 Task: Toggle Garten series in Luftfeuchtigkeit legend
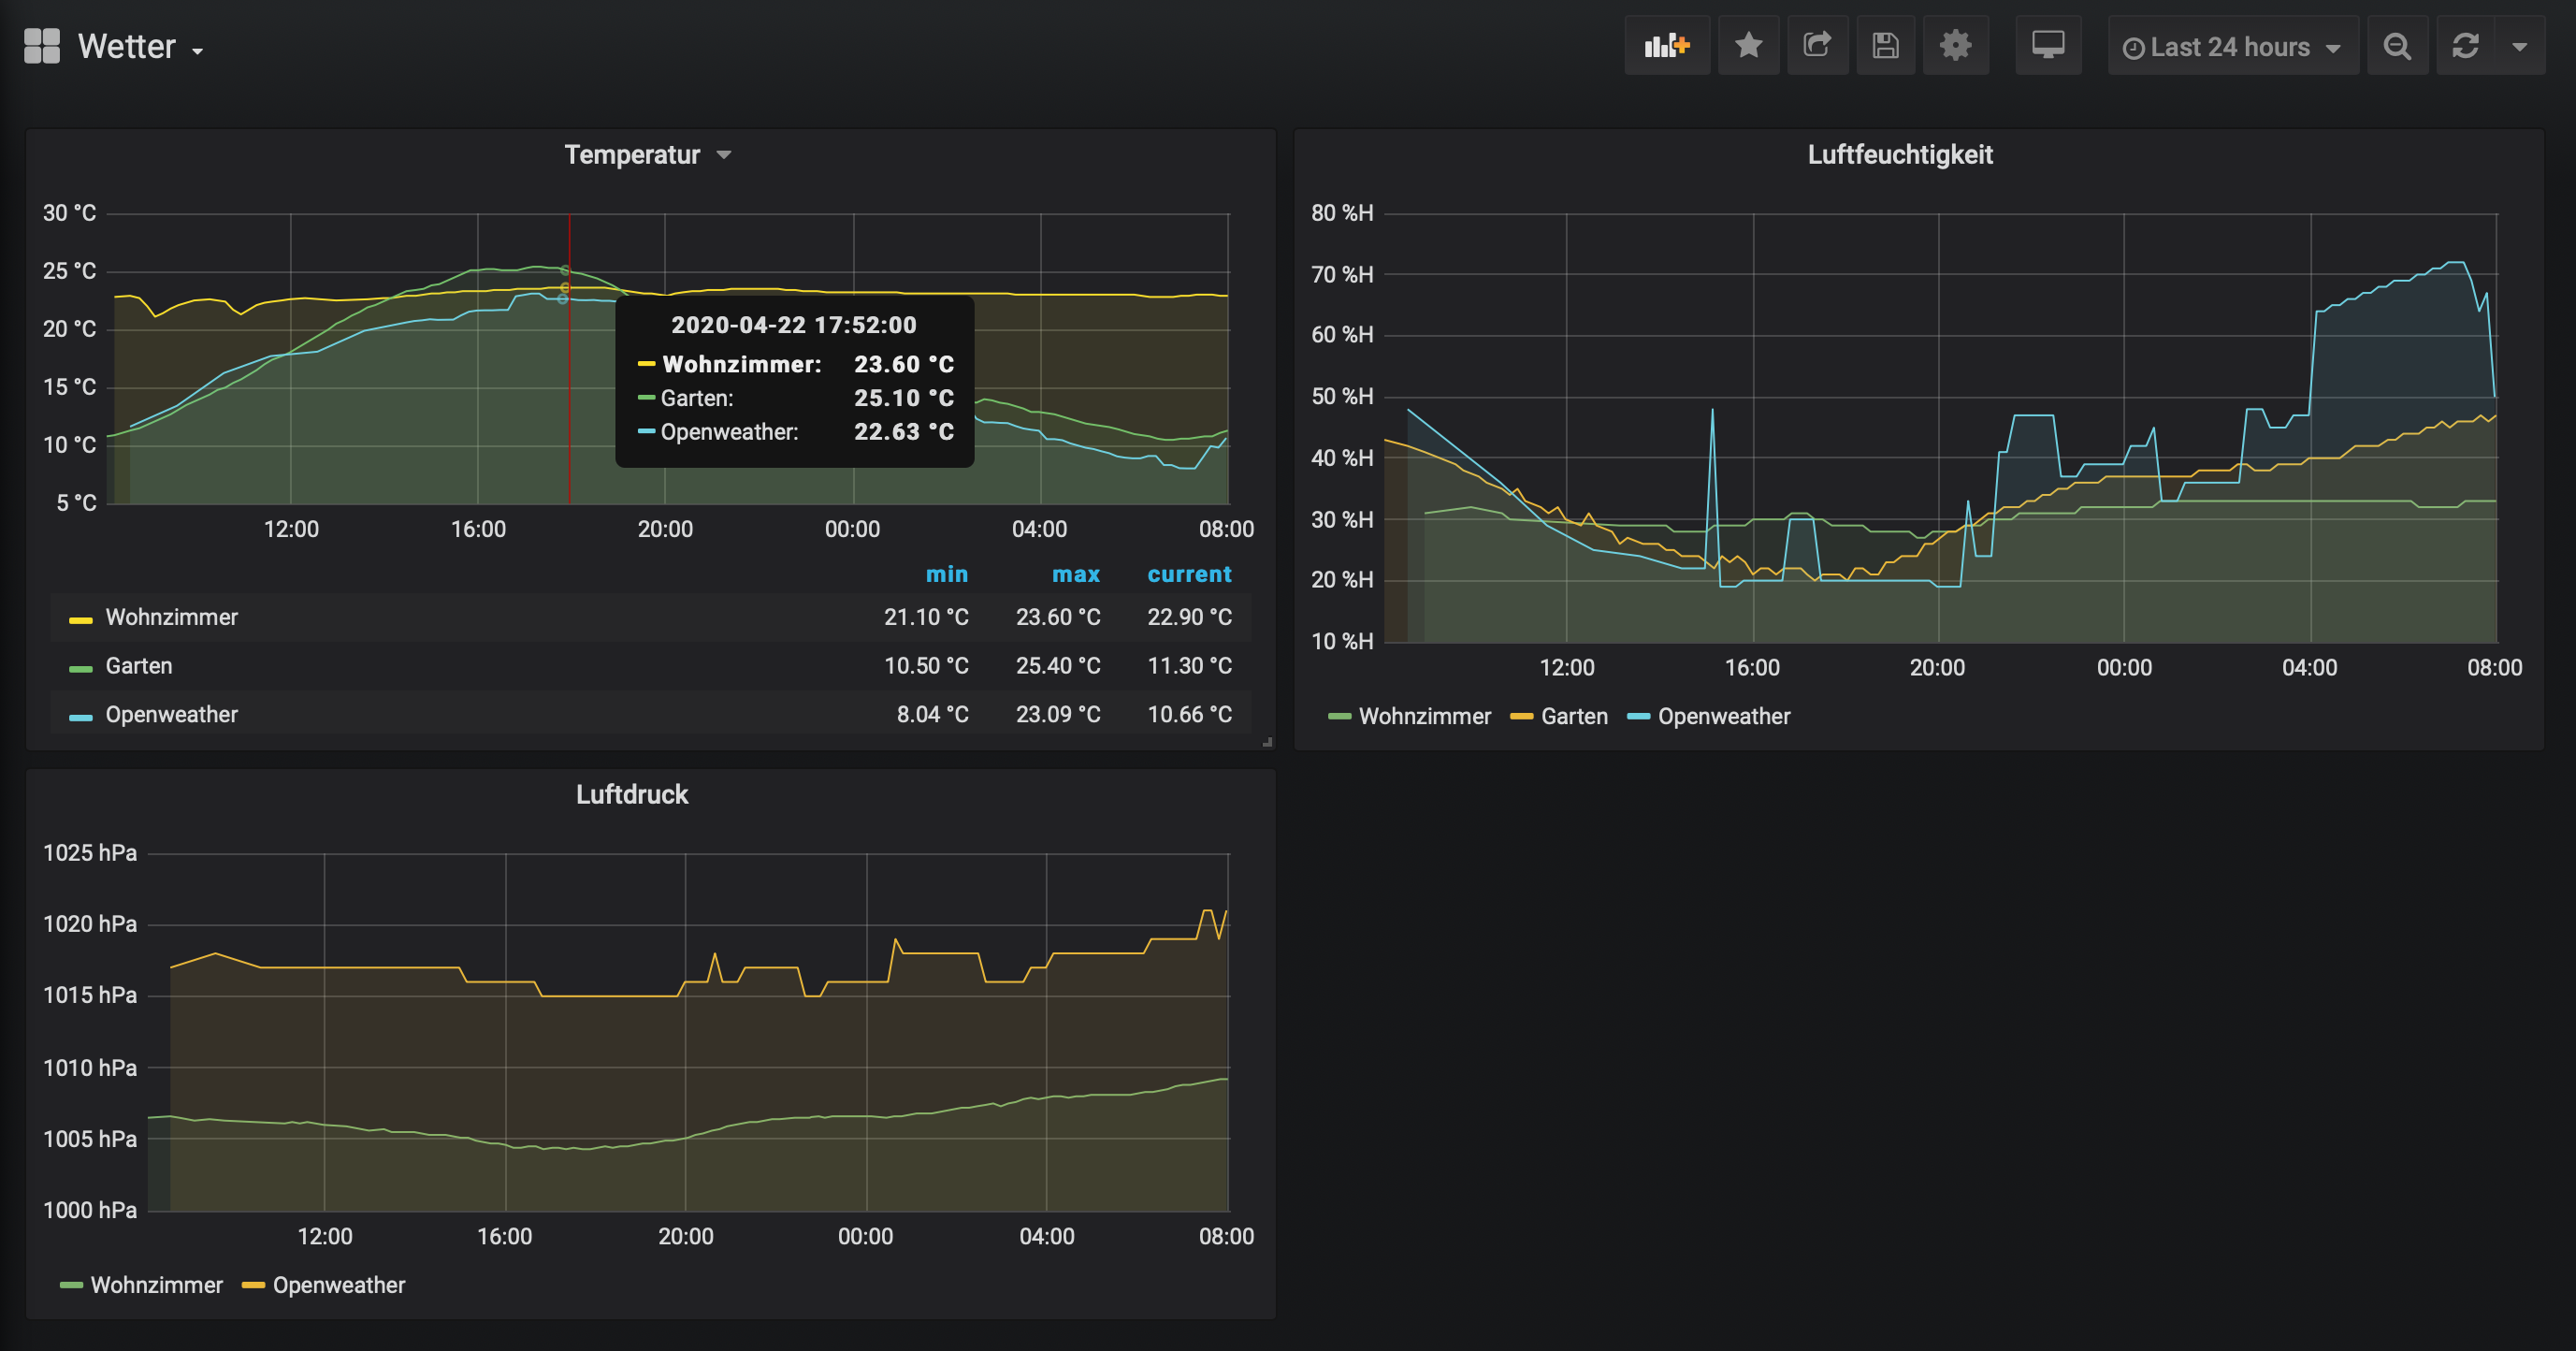point(1573,716)
